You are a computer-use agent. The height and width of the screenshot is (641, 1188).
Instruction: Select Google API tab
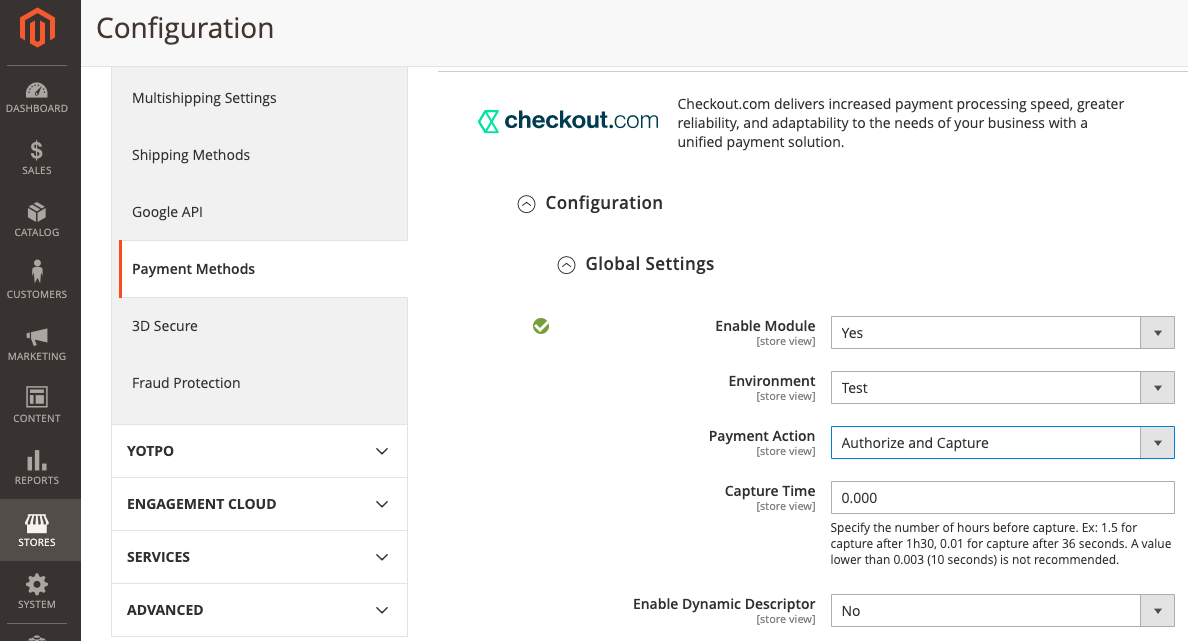point(259,212)
